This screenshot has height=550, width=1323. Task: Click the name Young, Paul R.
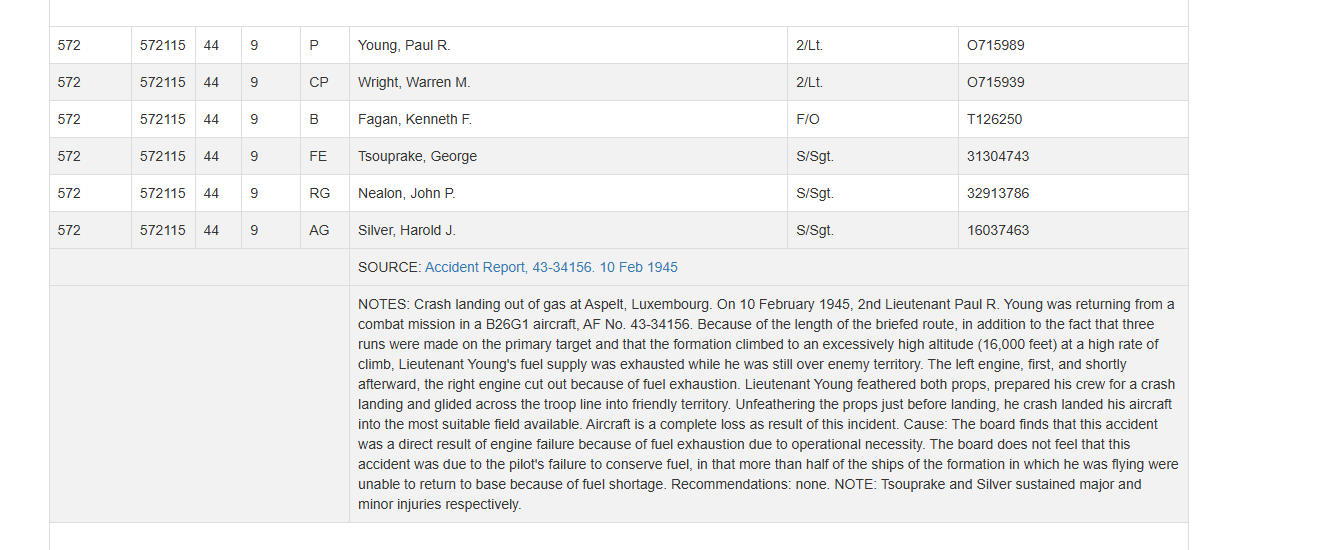point(404,45)
